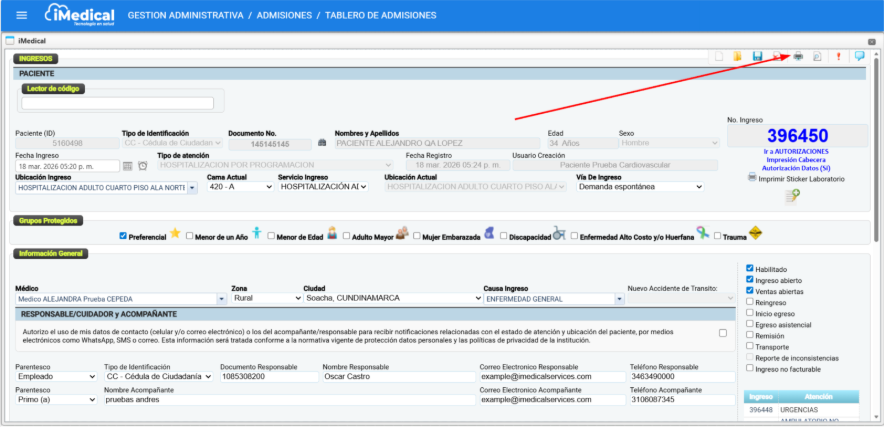Expand the Cama Actual dropdown
885x427 pixels.
pyautogui.click(x=239, y=187)
